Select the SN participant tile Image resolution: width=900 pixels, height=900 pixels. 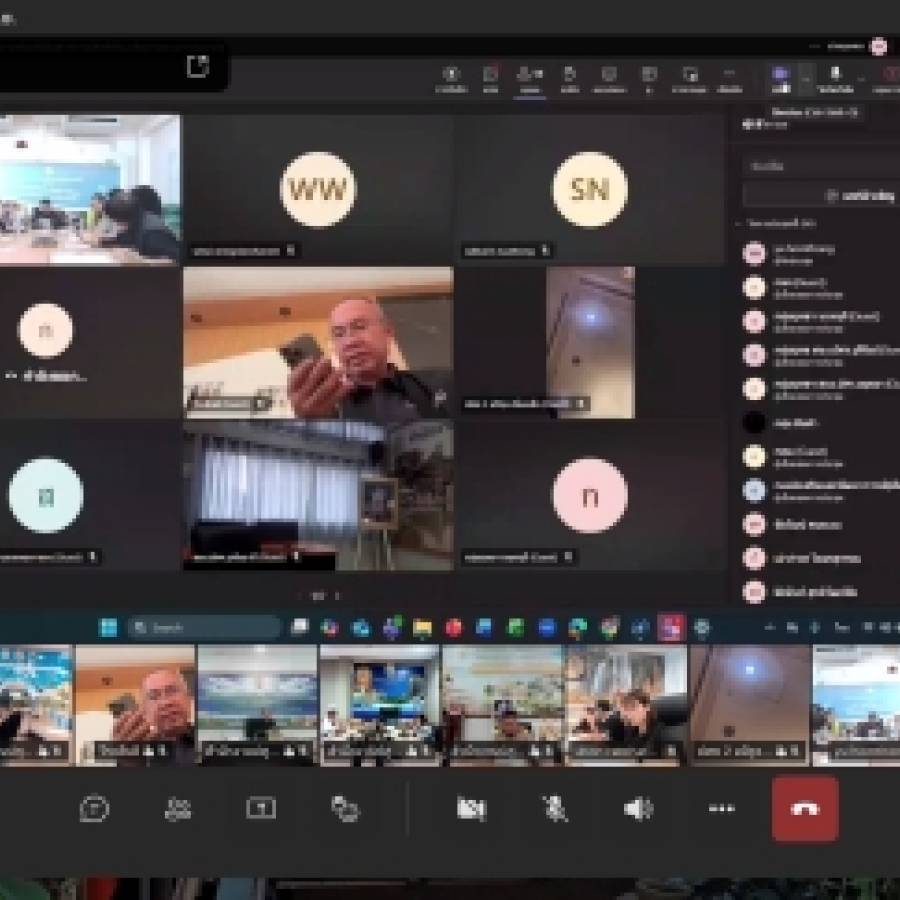589,189
